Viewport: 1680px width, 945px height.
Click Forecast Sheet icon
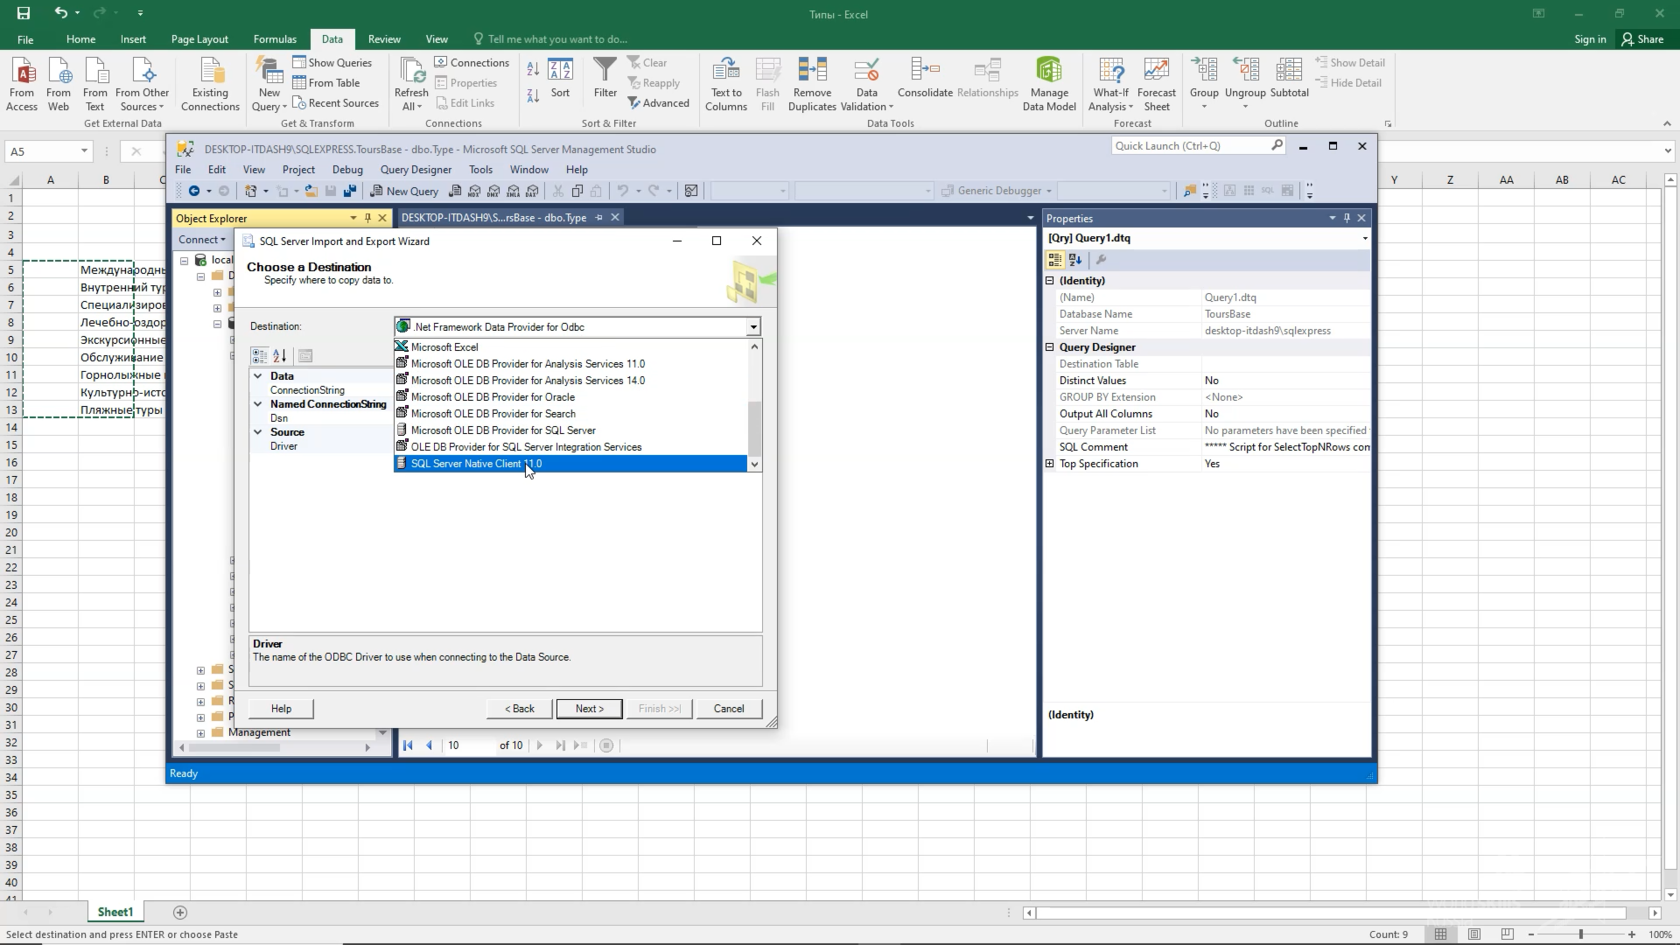1156,84
